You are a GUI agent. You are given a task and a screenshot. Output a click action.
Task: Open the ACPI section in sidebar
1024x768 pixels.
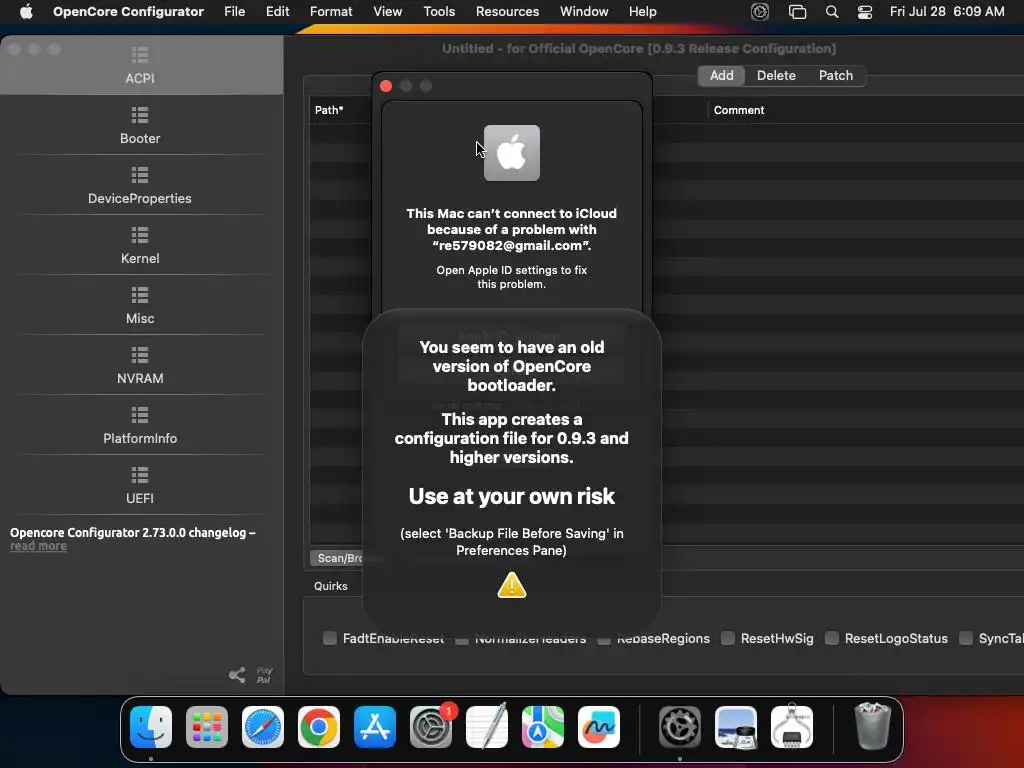click(x=140, y=65)
